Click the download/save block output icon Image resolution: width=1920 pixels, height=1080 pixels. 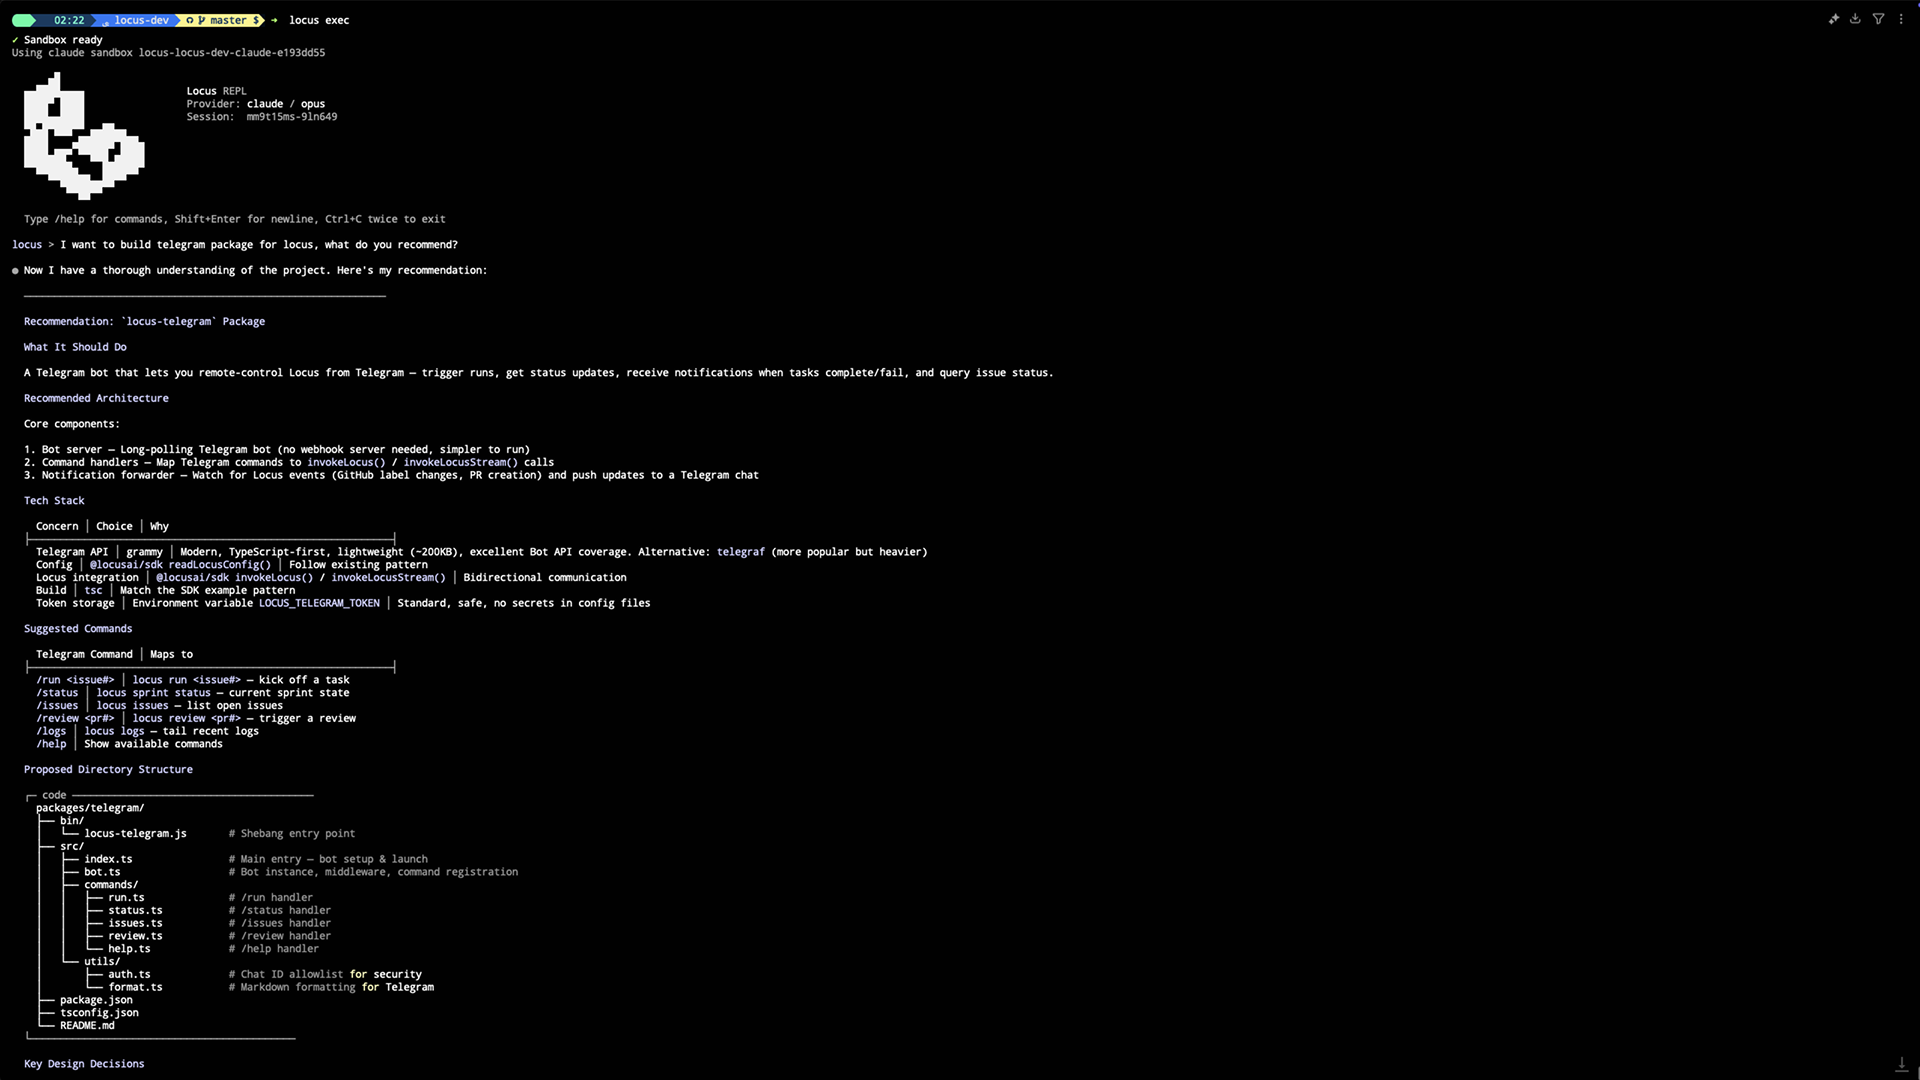[1856, 19]
